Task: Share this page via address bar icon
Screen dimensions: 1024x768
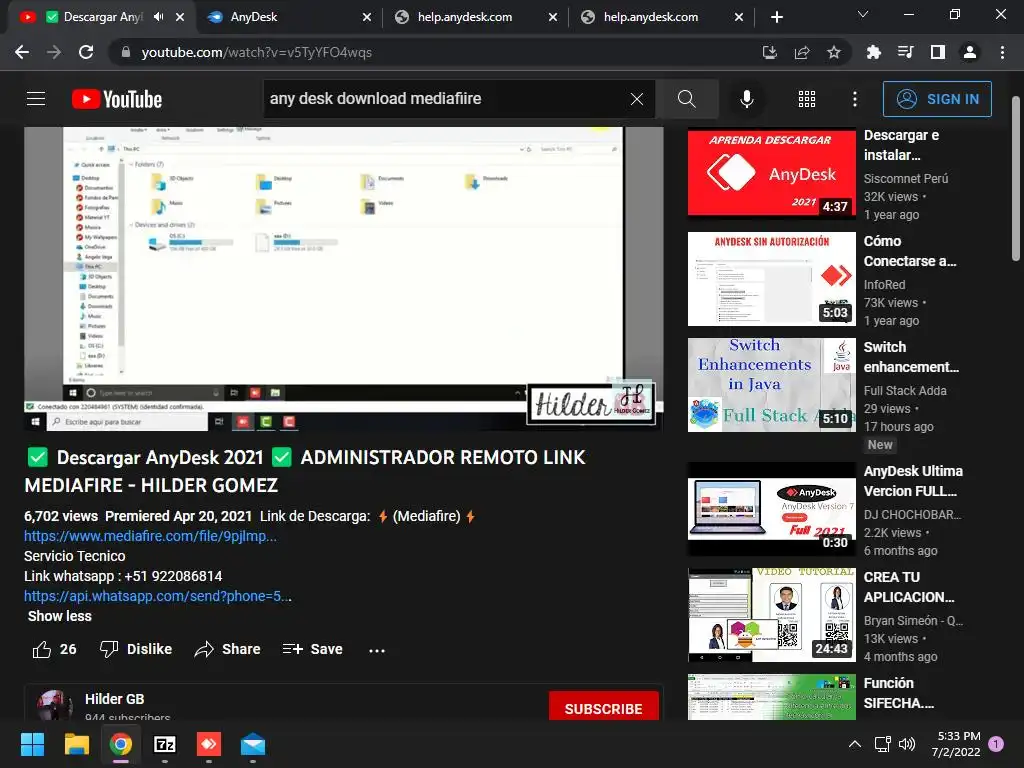Action: (x=801, y=52)
